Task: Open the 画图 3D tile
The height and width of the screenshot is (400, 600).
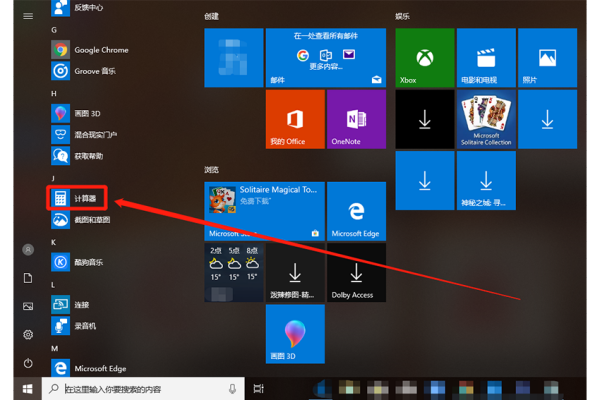Action: 295,334
